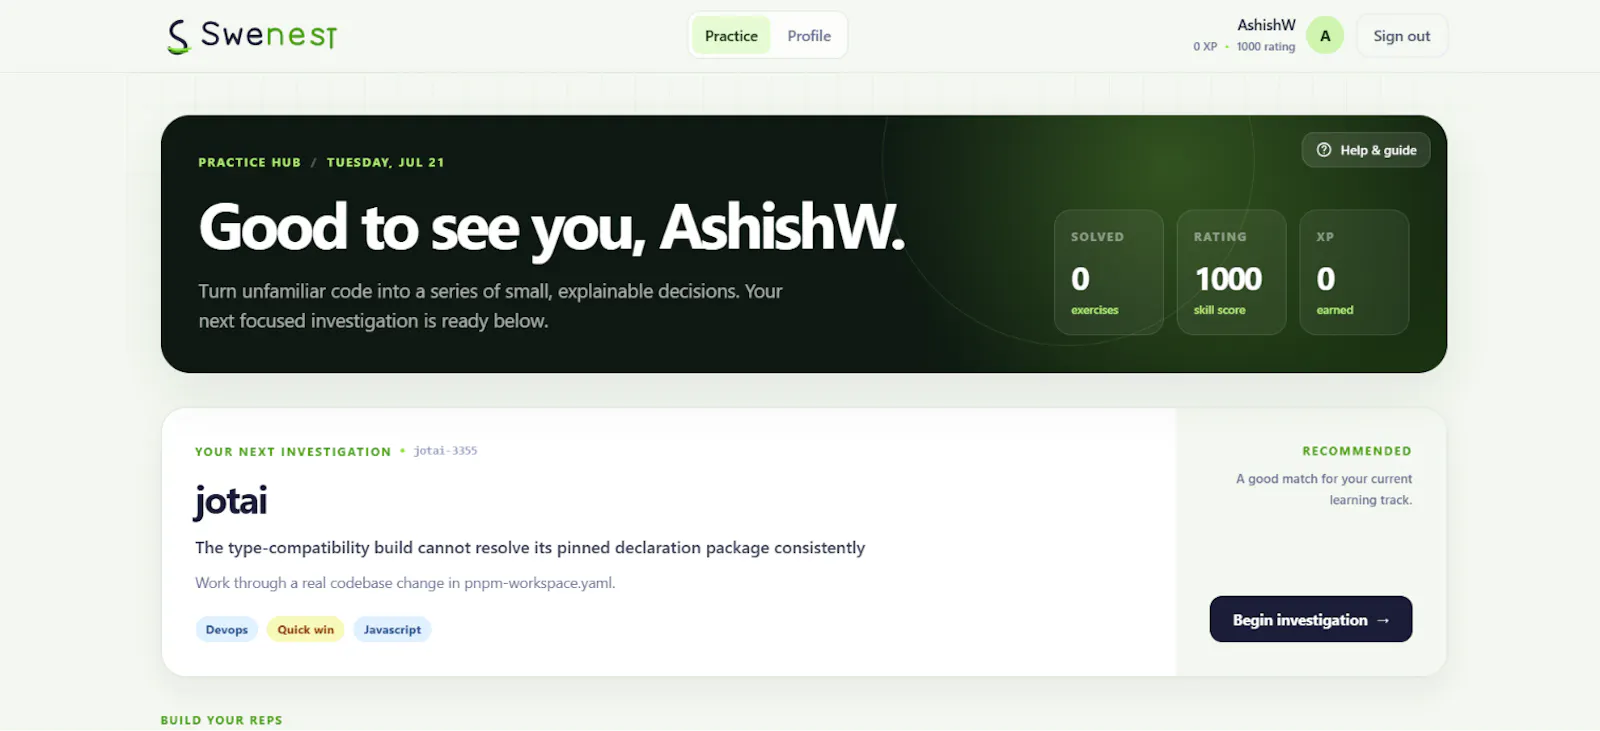
Task: Click the Rating skill score card
Action: coord(1231,272)
